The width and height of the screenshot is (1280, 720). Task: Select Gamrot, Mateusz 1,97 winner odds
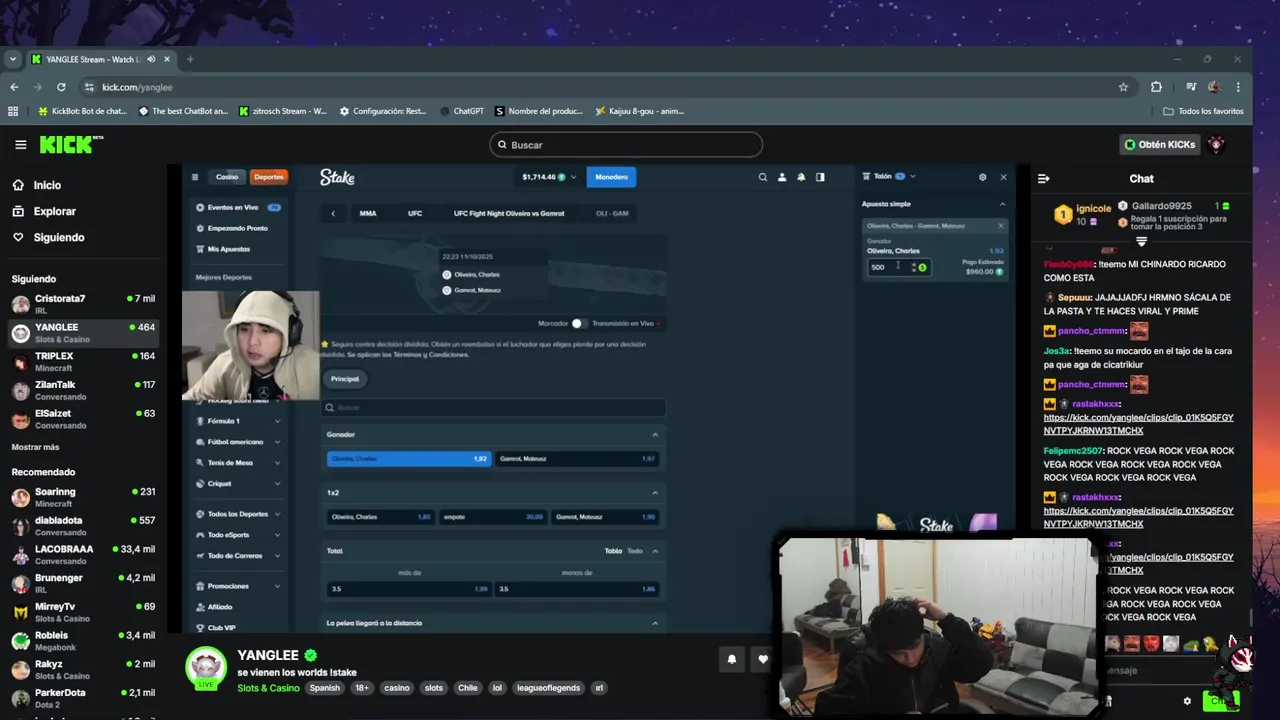[577, 459]
